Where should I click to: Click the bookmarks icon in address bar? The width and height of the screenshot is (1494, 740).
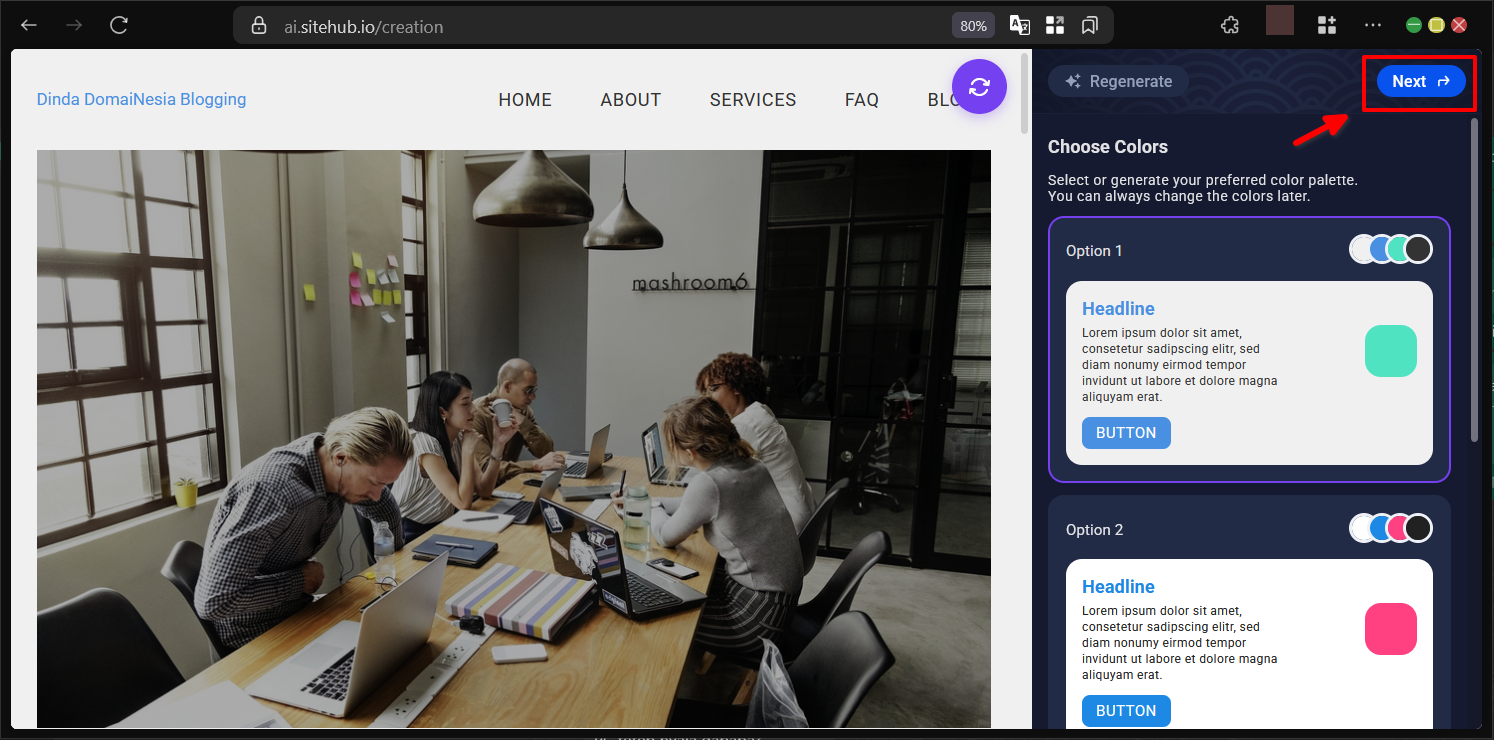1089,26
